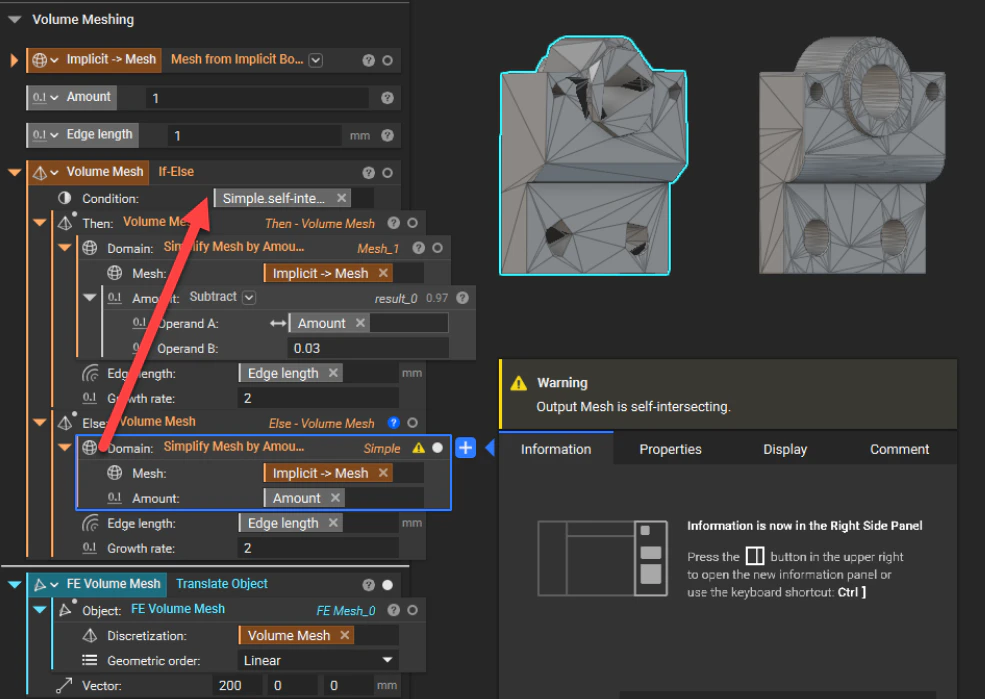This screenshot has width=985, height=699.
Task: Toggle visibility dot on Simple domain block
Action: click(437, 448)
